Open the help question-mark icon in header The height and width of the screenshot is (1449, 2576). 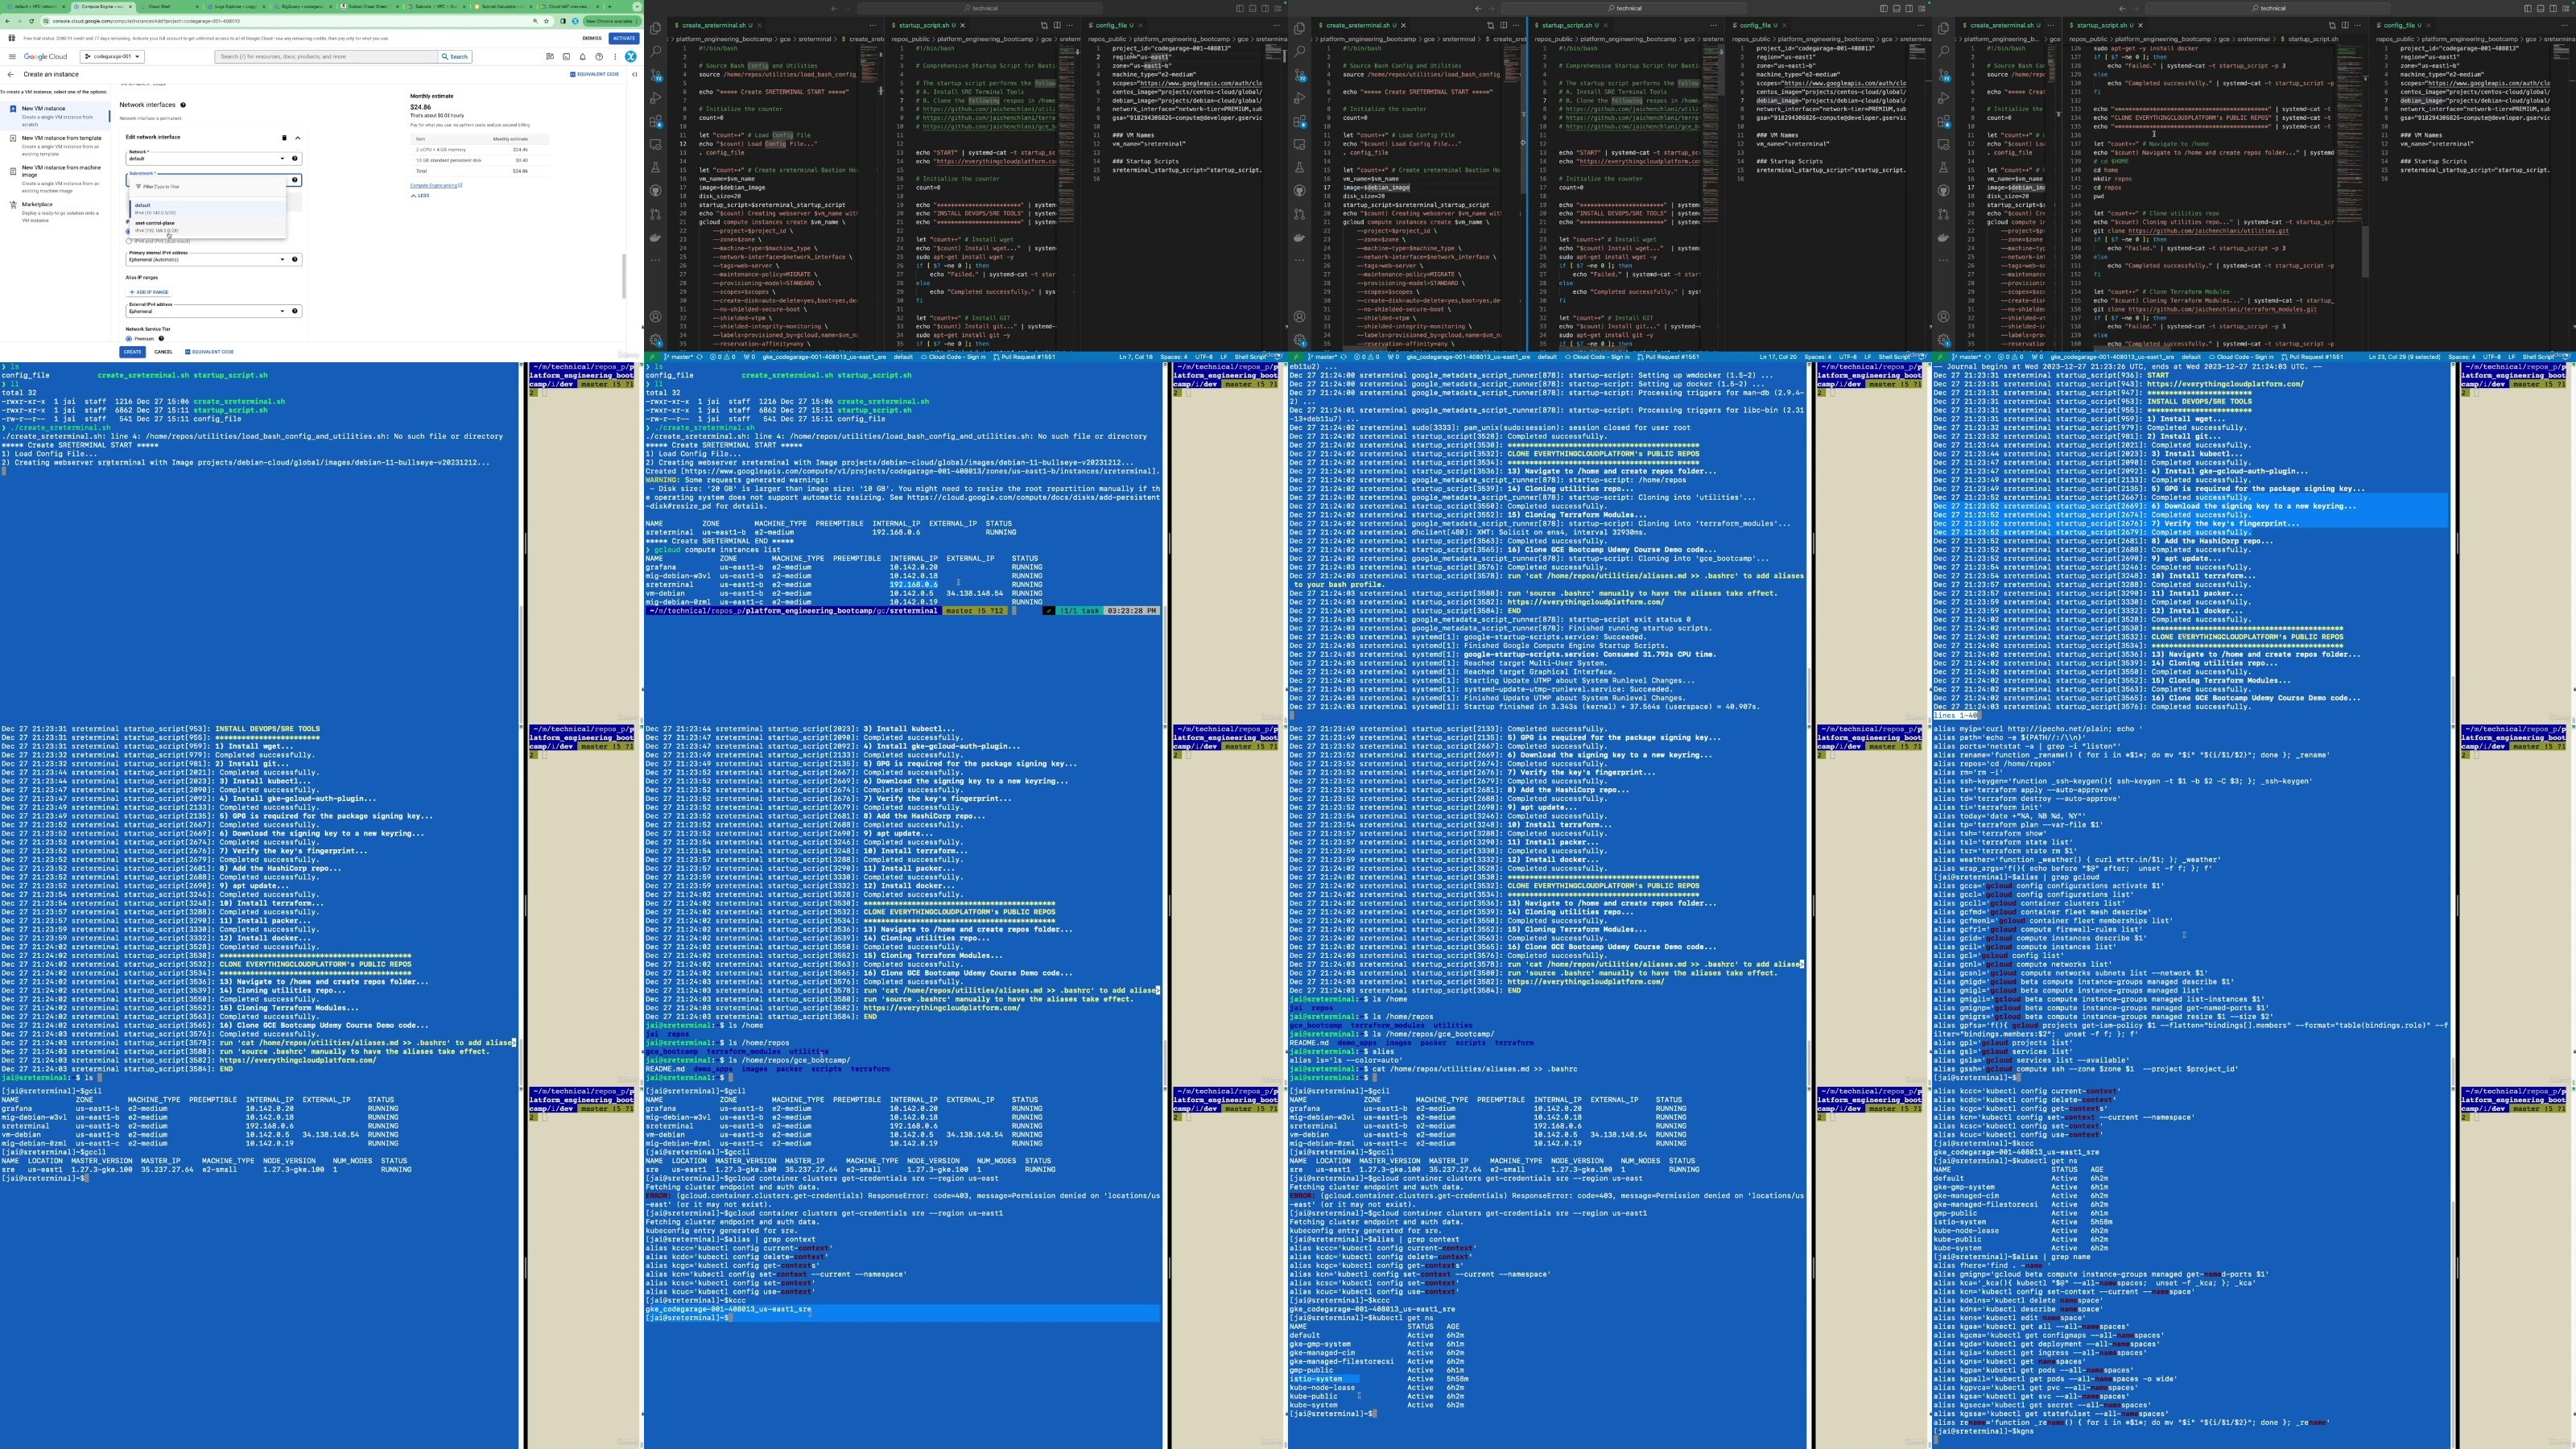[598, 56]
